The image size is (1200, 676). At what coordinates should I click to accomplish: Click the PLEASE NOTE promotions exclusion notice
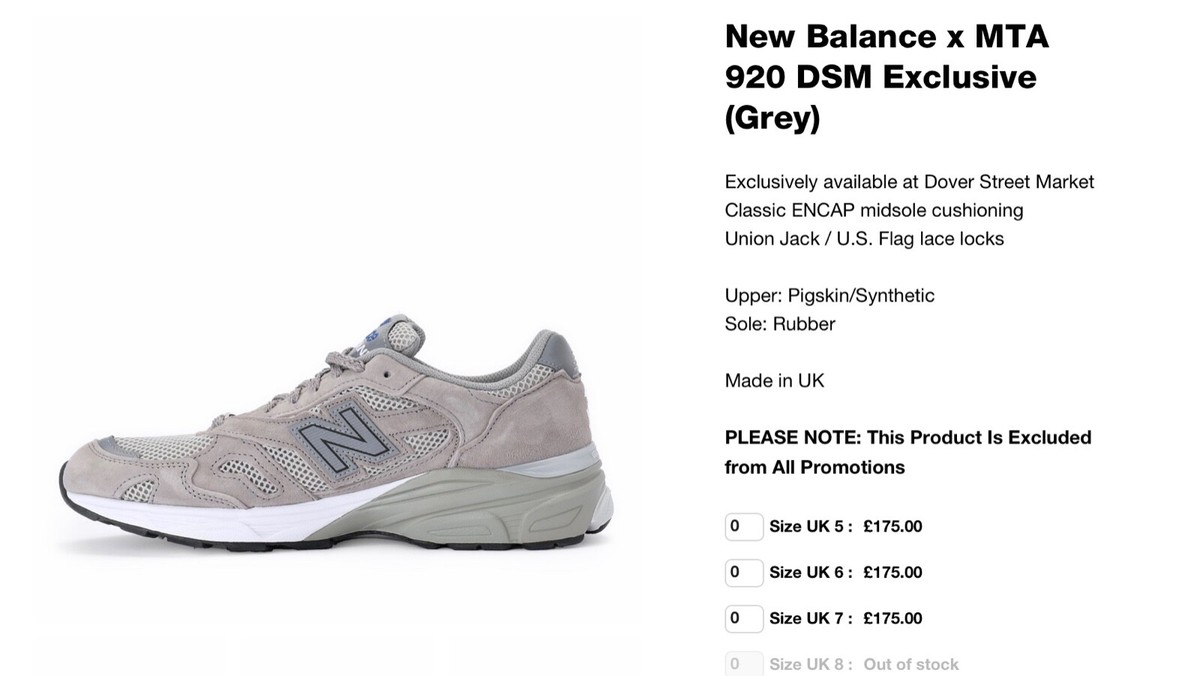(x=907, y=452)
